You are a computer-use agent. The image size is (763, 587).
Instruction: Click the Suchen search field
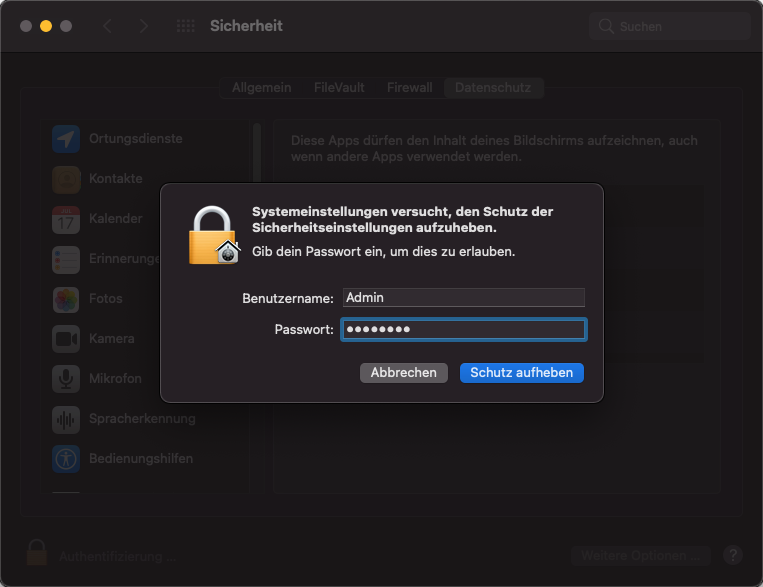tap(670, 26)
